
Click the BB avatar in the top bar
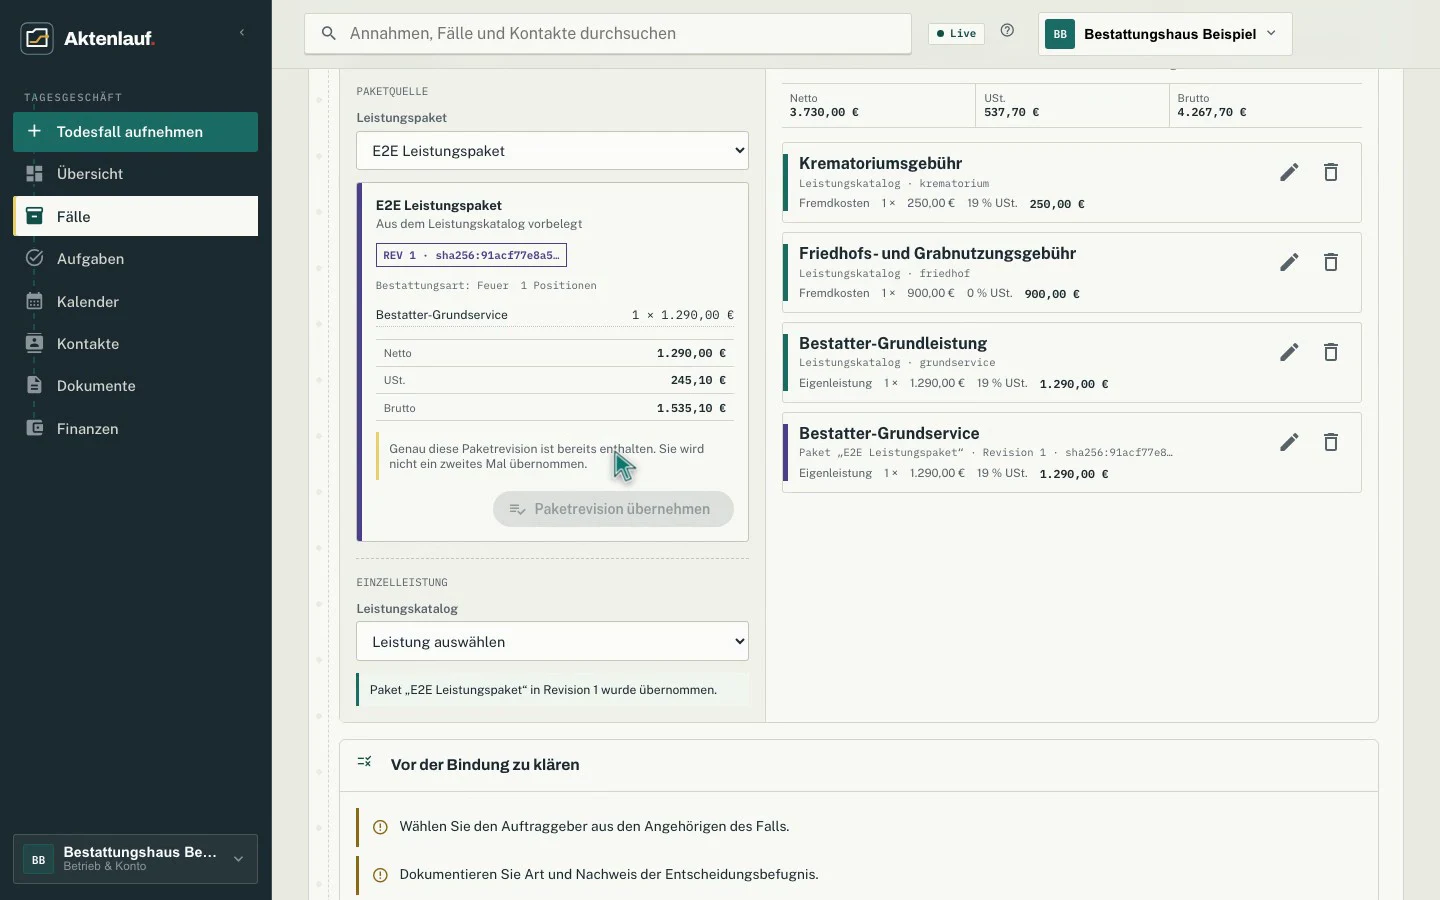click(x=1060, y=34)
